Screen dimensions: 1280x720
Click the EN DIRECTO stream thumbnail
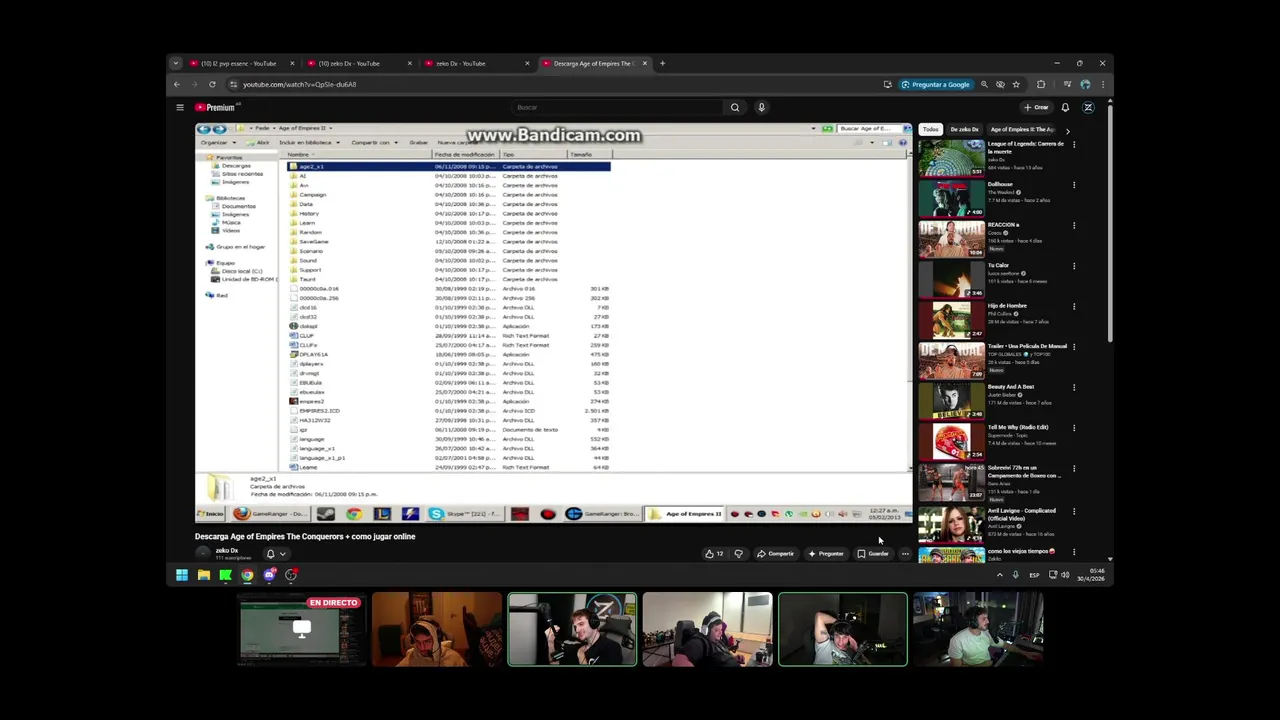point(302,629)
